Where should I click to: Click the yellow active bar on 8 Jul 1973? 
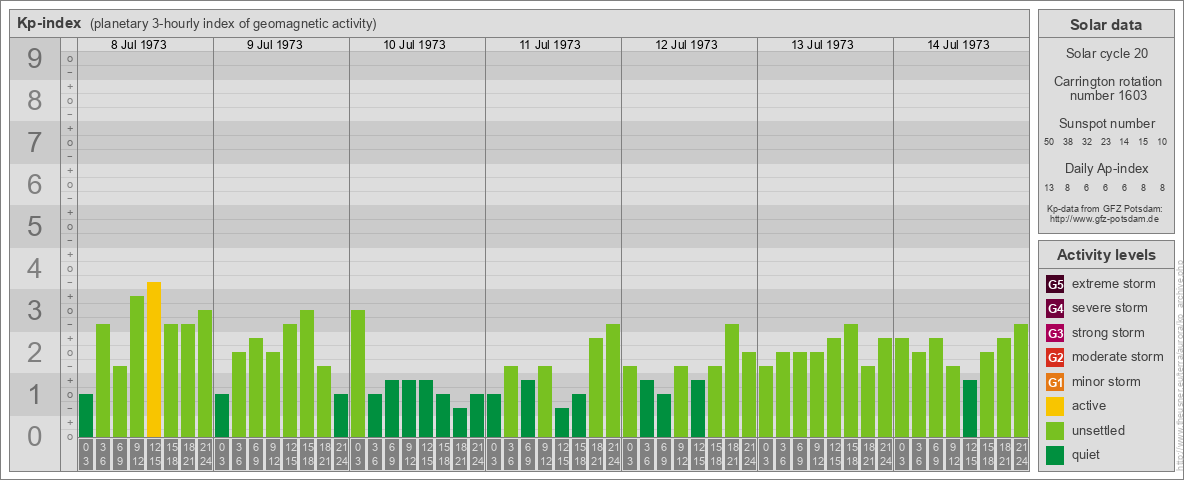click(x=154, y=359)
